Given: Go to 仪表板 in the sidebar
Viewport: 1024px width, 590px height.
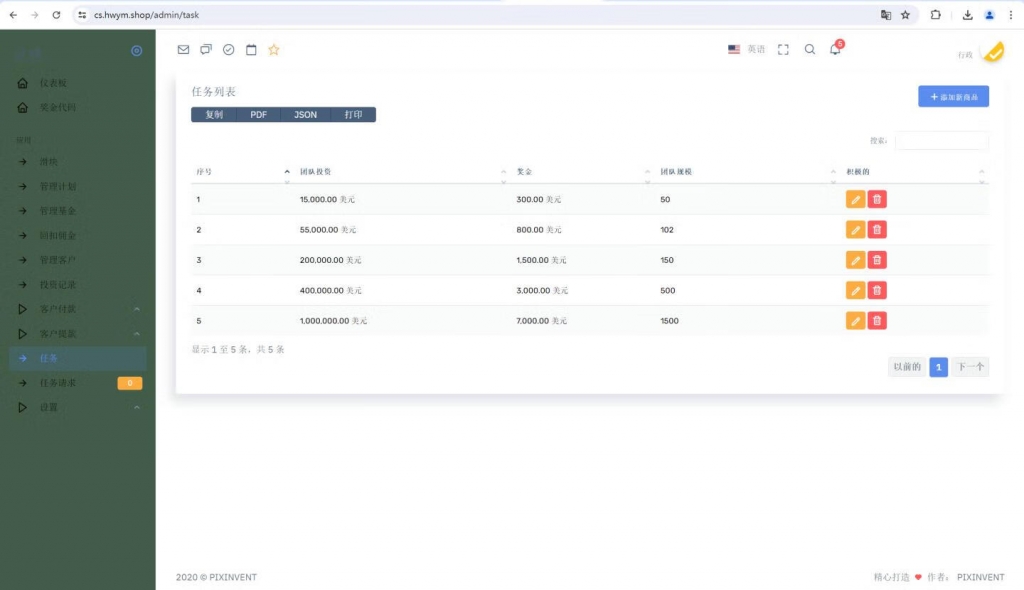Looking at the screenshot, I should [77, 83].
